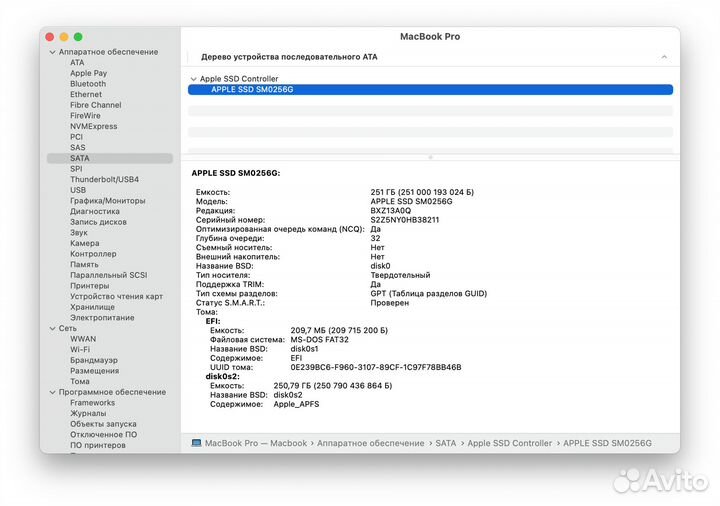Collapse the Аппаратное обеспечение section
The width and height of the screenshot is (720, 506).
pos(52,52)
